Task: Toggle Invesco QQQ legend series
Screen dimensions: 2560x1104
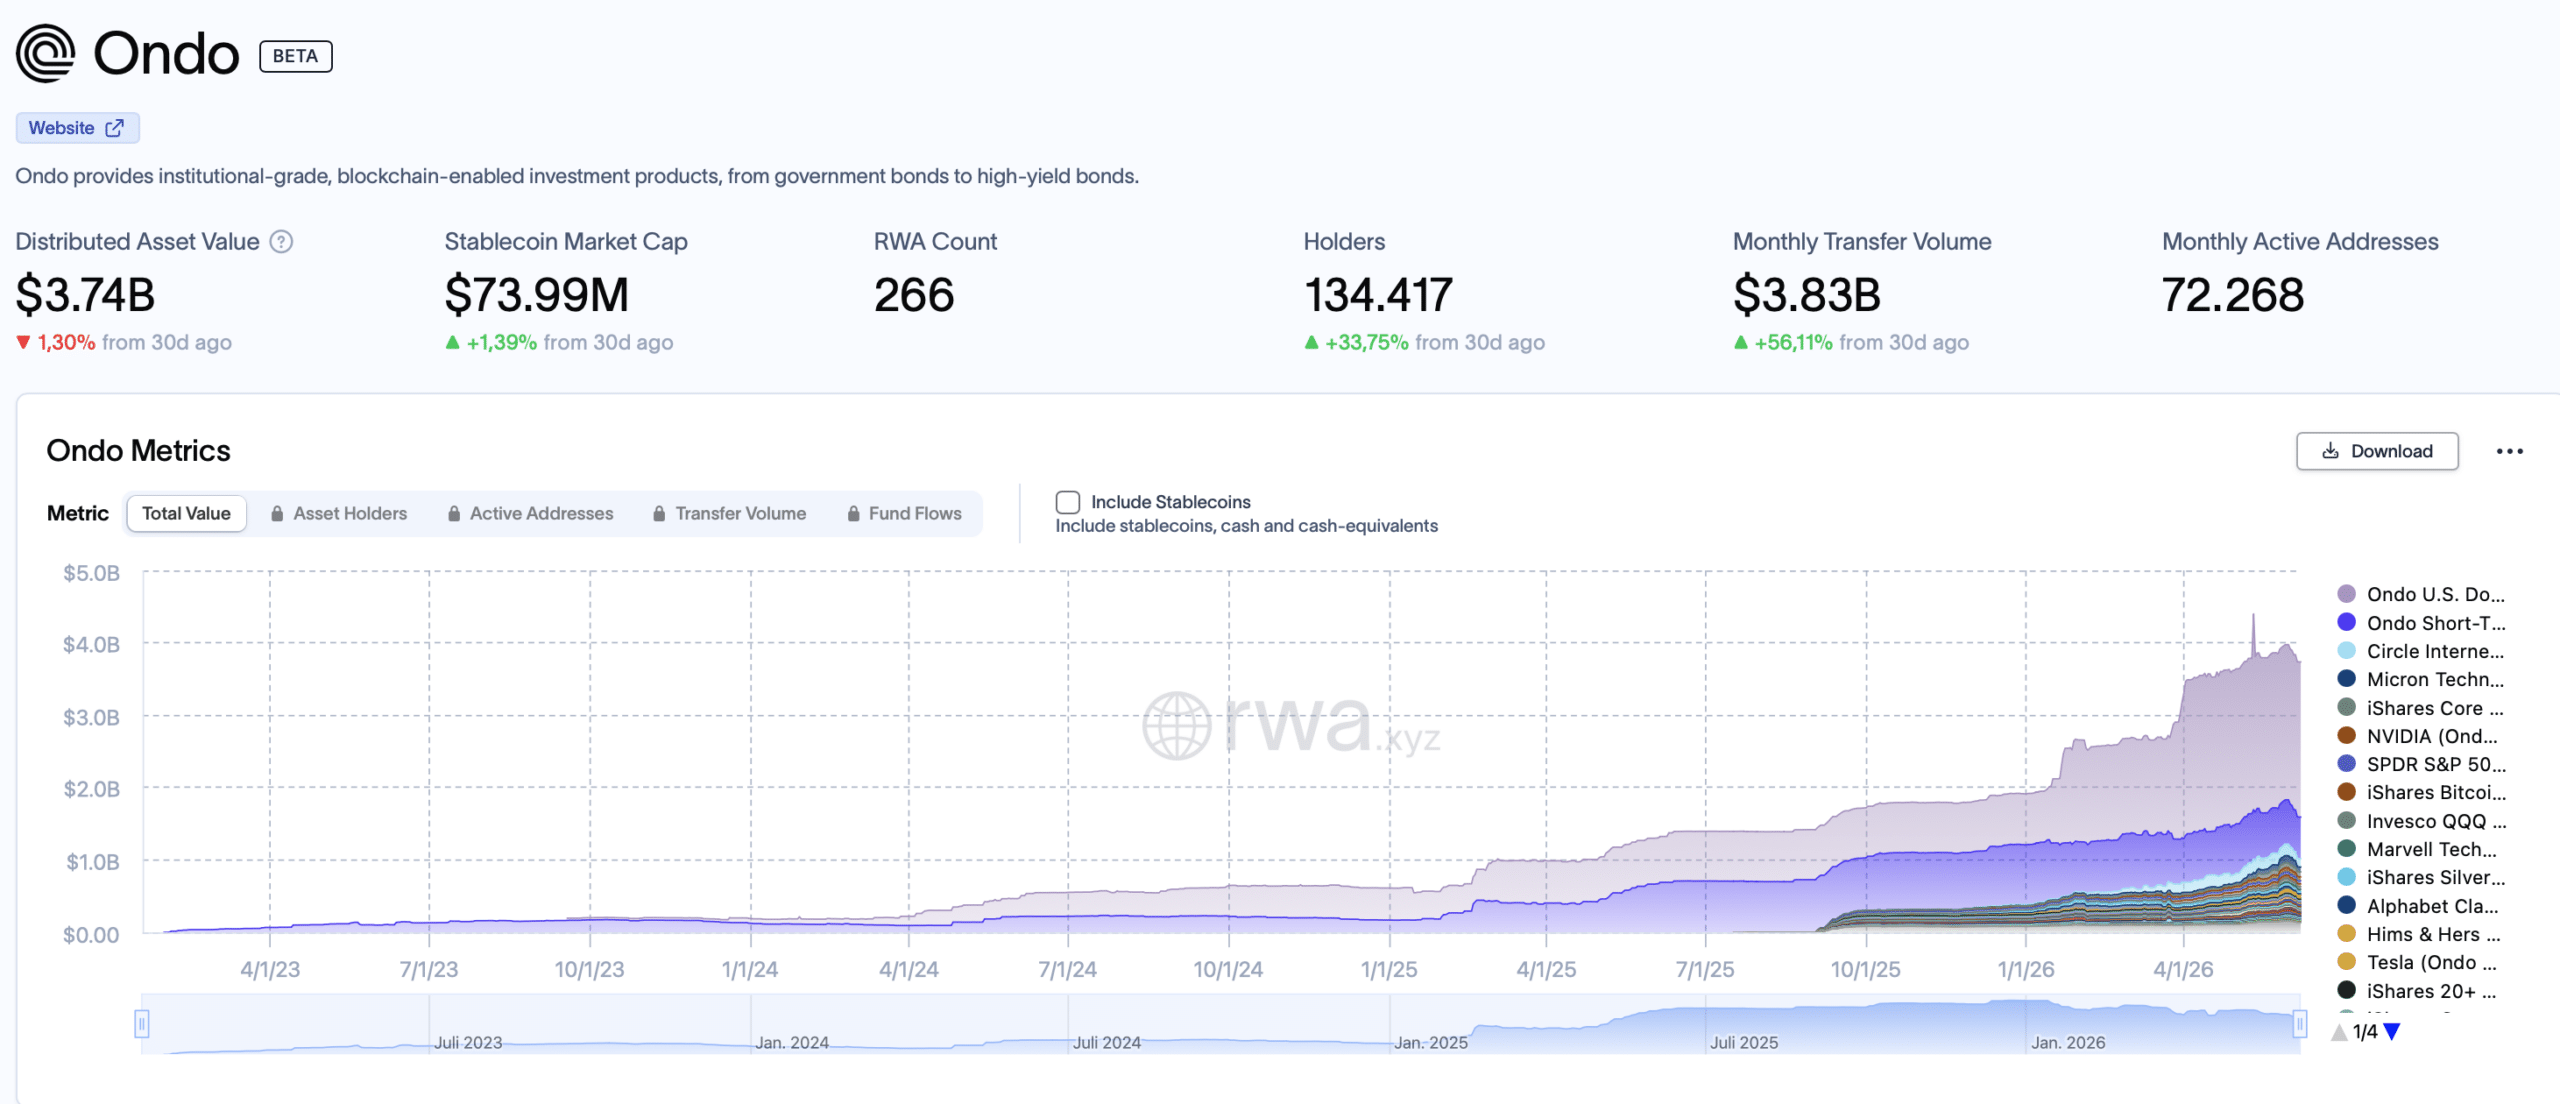Action: pos(2422,821)
